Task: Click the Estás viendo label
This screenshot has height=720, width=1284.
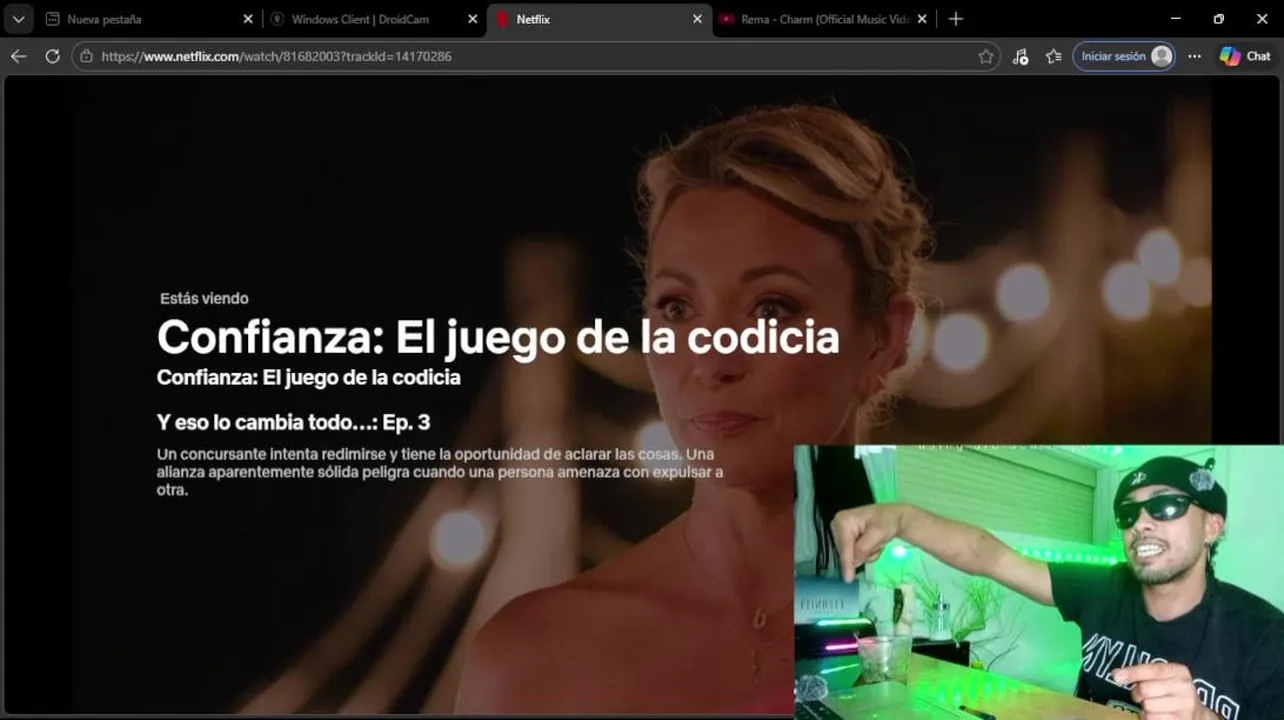Action: (x=204, y=298)
